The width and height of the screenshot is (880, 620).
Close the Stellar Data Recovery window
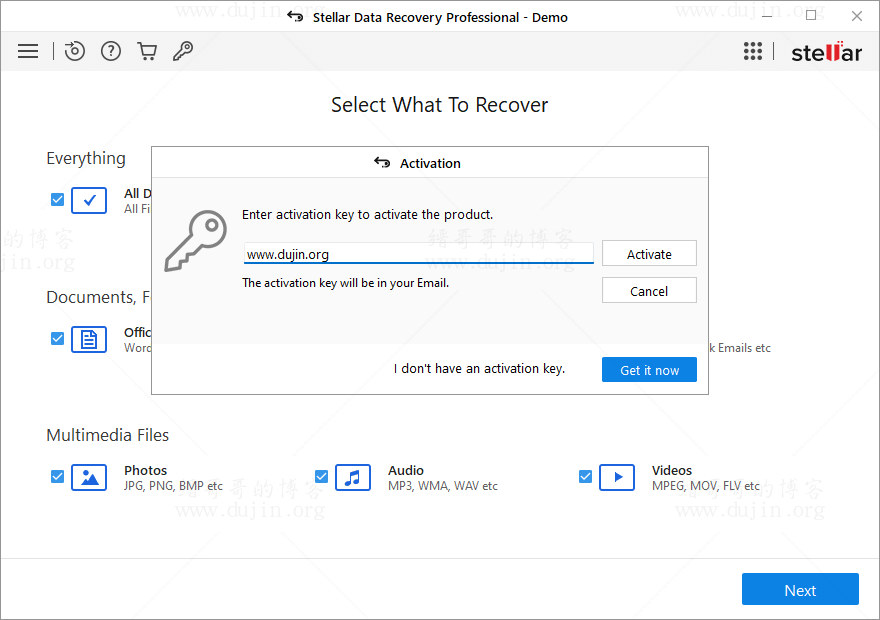(856, 16)
